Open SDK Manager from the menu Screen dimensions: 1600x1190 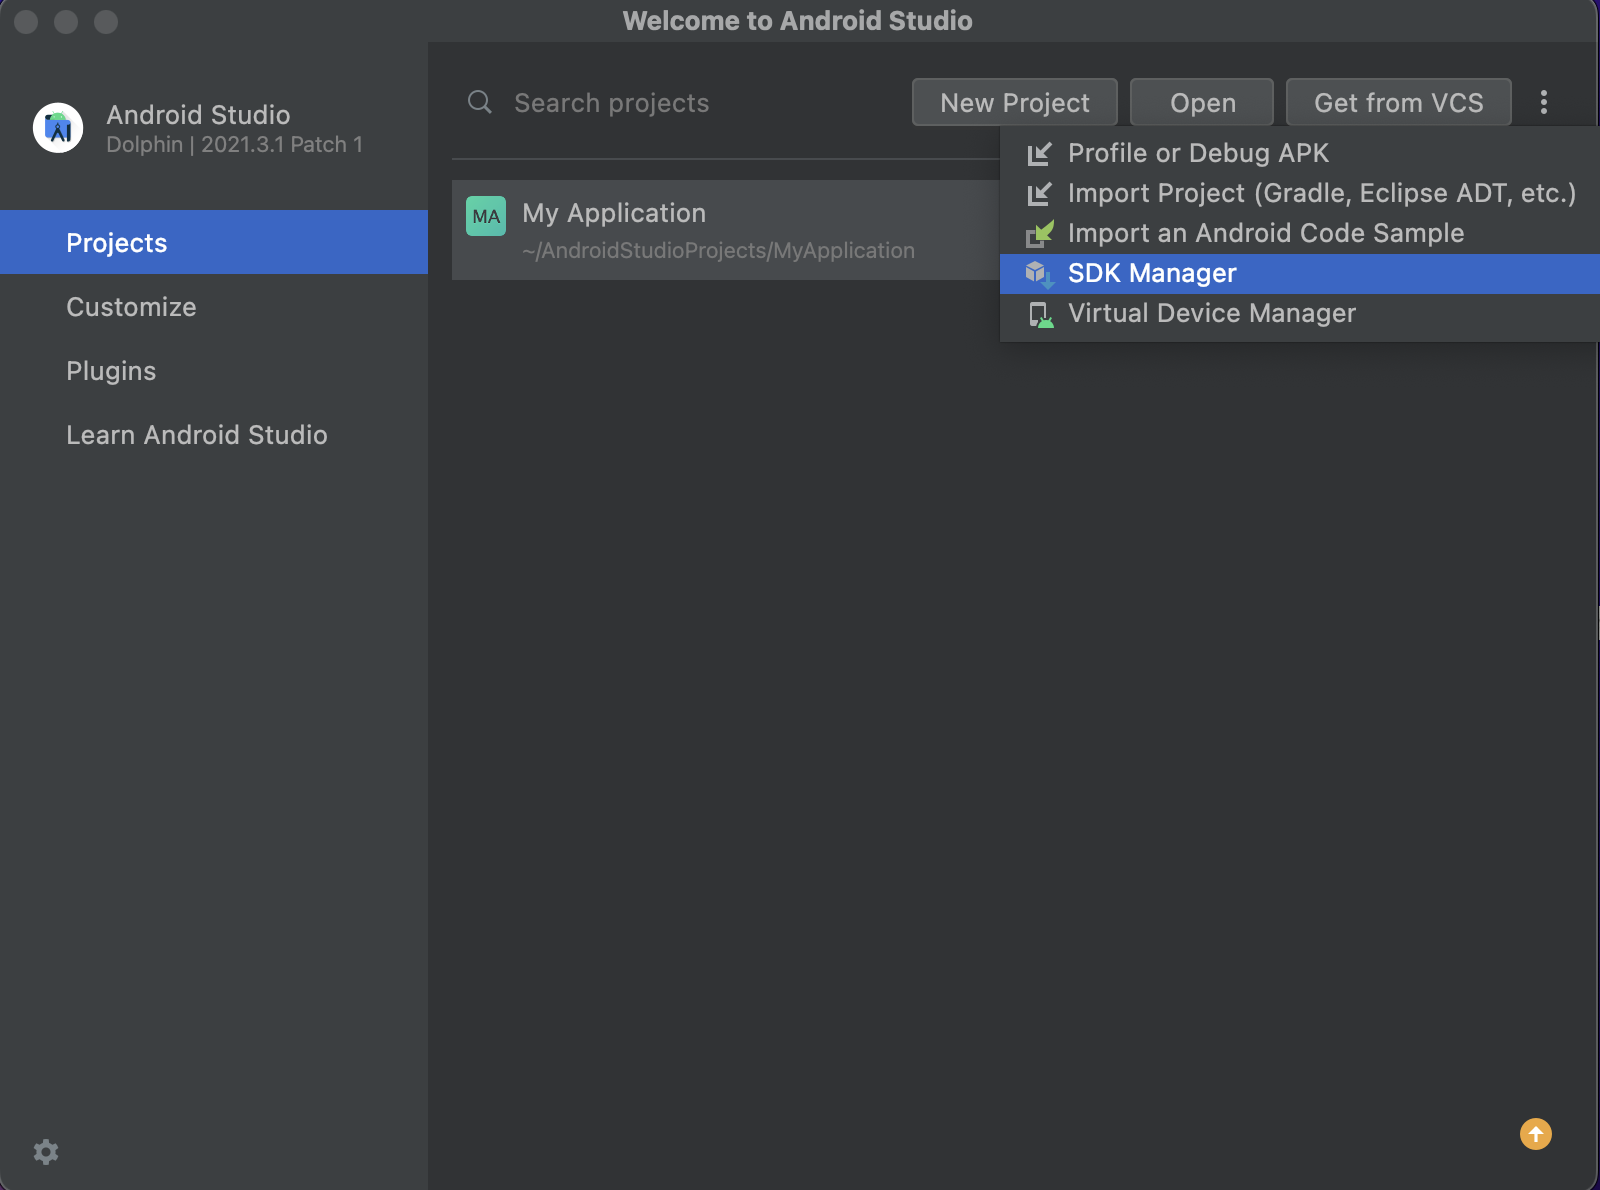coord(1300,273)
